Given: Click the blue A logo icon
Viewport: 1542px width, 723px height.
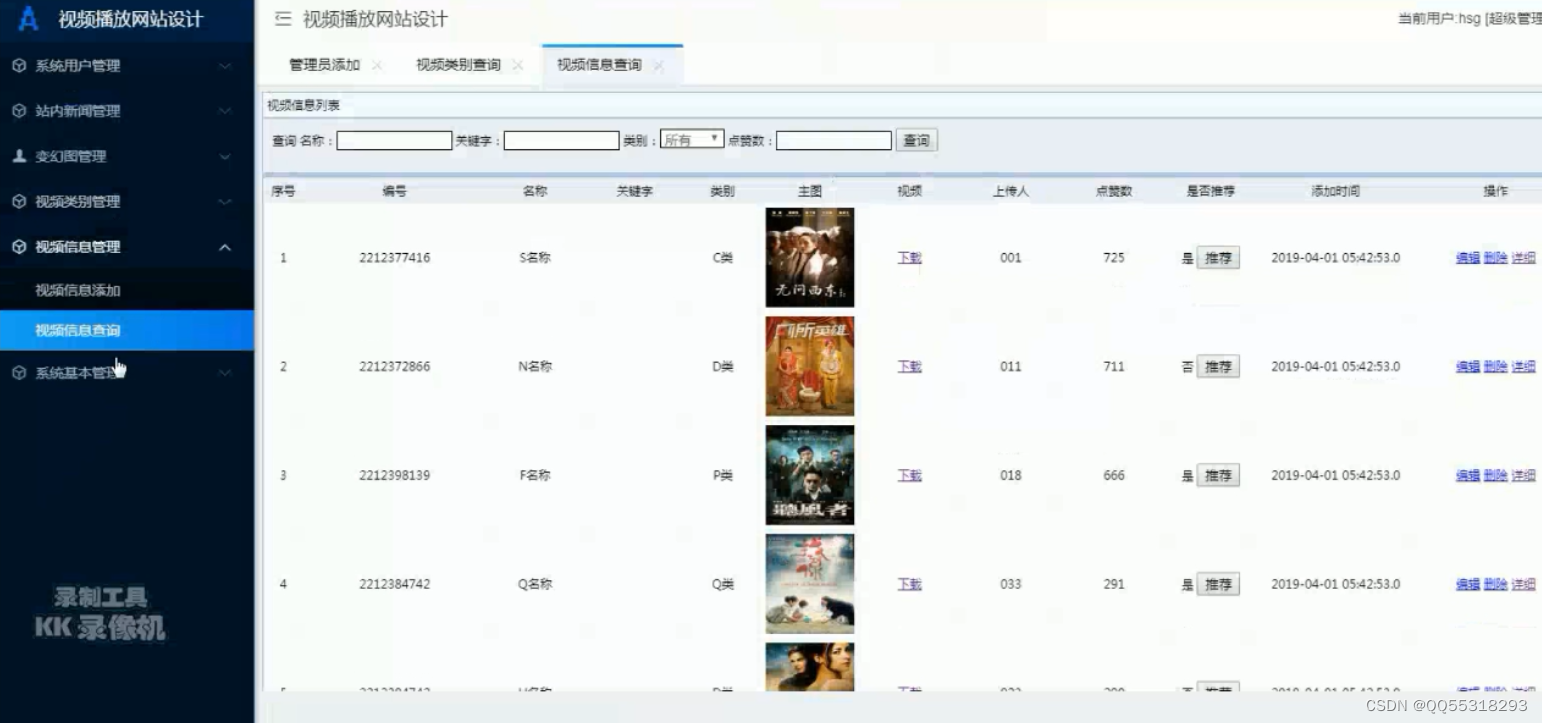Looking at the screenshot, I should (x=29, y=19).
